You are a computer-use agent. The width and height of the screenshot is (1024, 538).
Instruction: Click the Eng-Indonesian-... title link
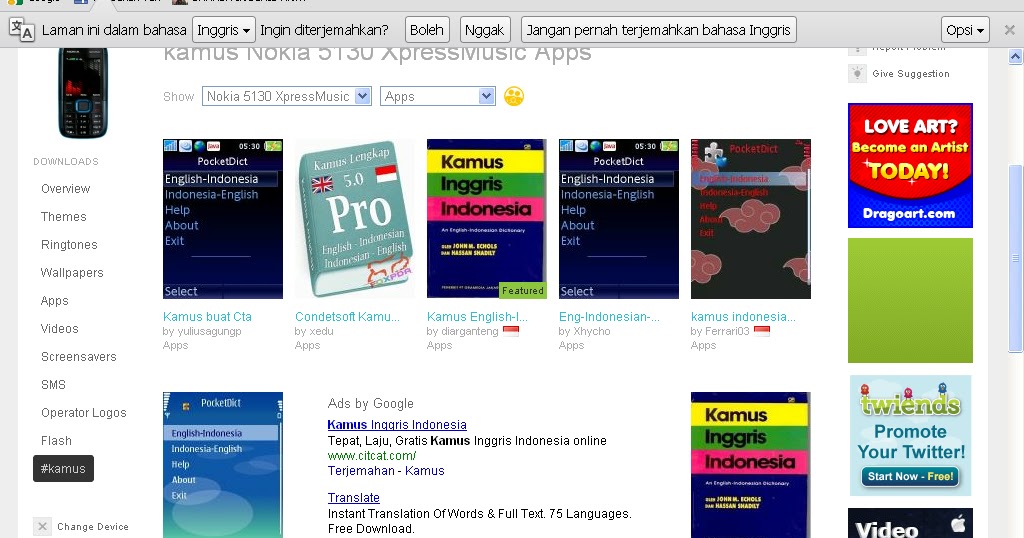(609, 317)
